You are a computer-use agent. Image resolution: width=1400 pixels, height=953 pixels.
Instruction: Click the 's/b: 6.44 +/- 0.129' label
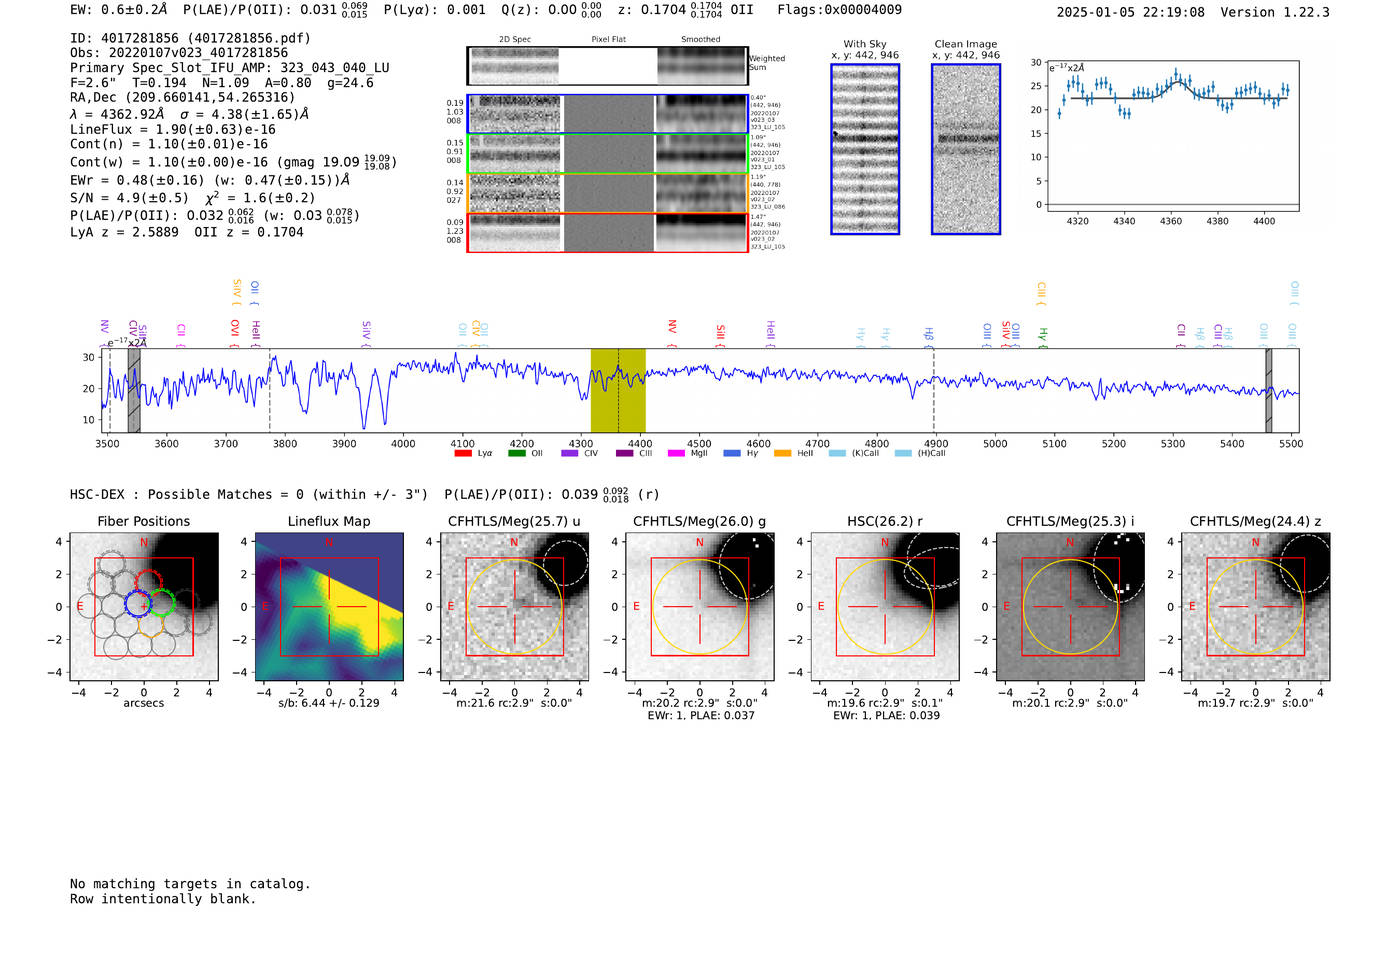point(329,703)
